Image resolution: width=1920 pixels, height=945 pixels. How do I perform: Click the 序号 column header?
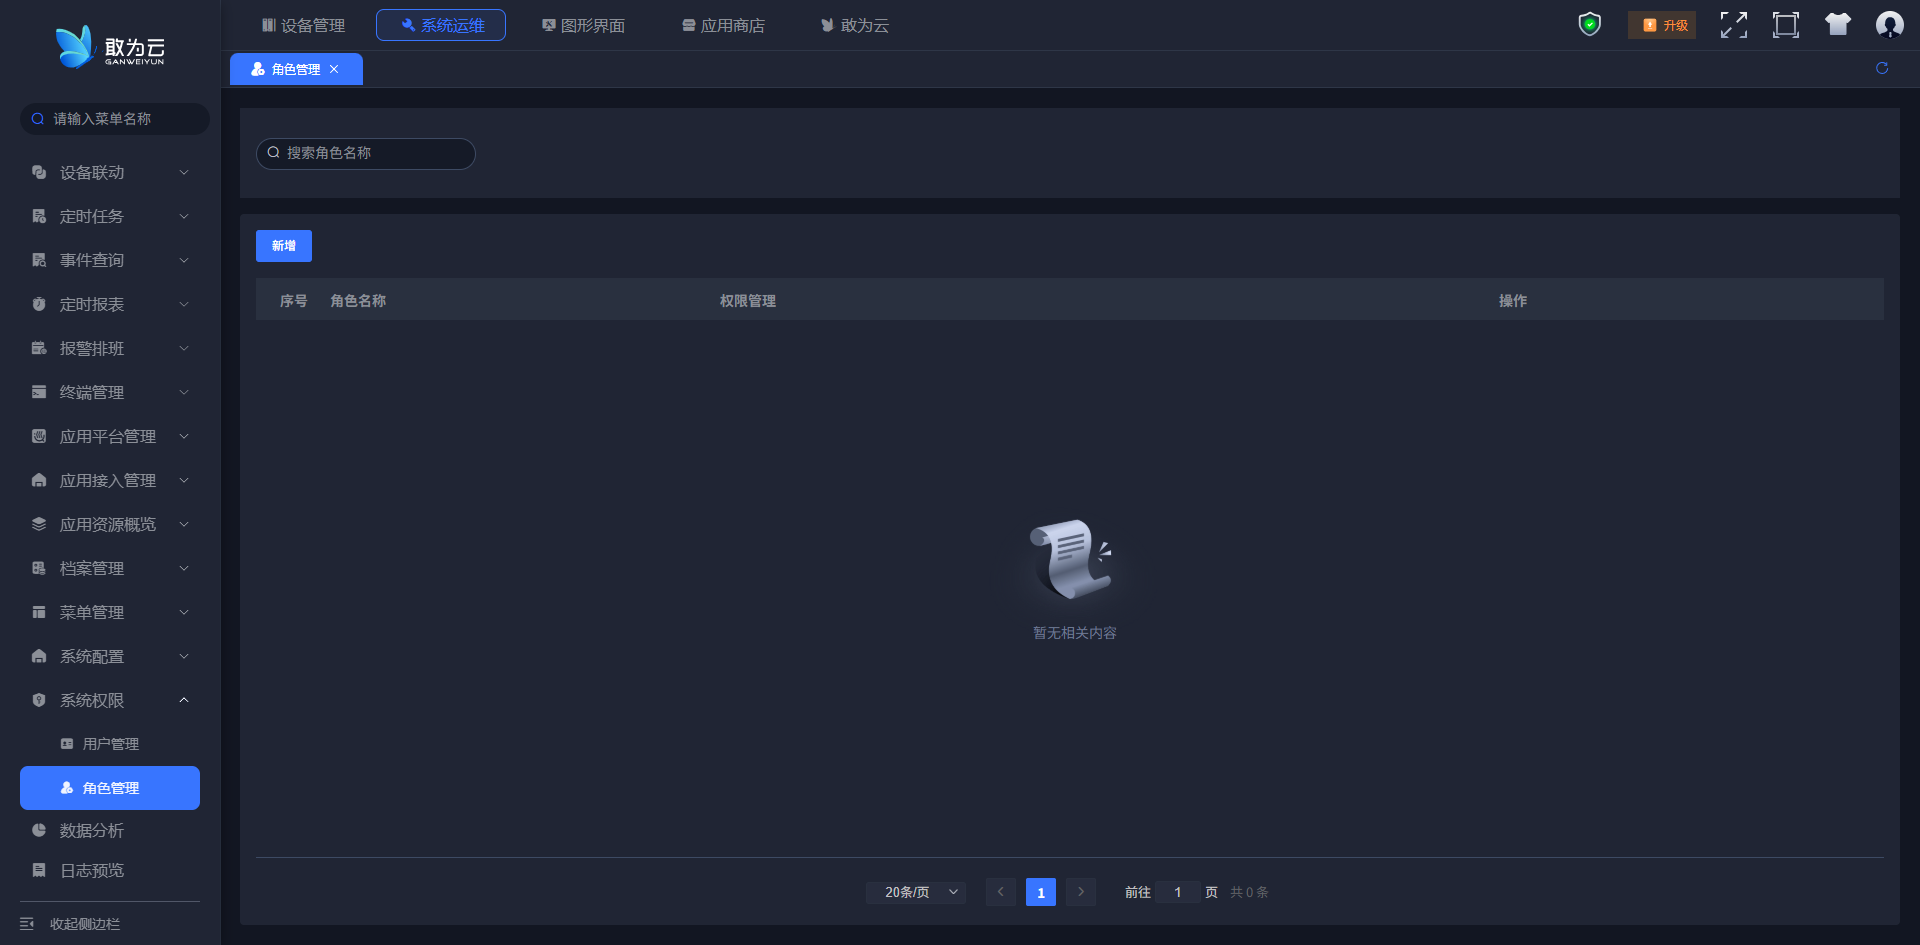[x=293, y=300]
